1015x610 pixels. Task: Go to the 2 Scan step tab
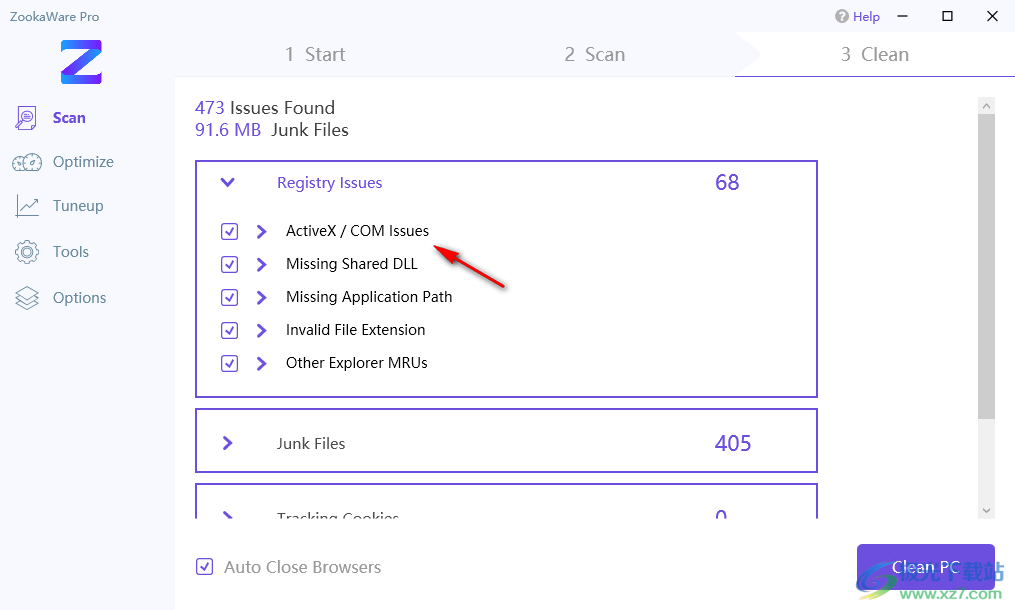(594, 55)
